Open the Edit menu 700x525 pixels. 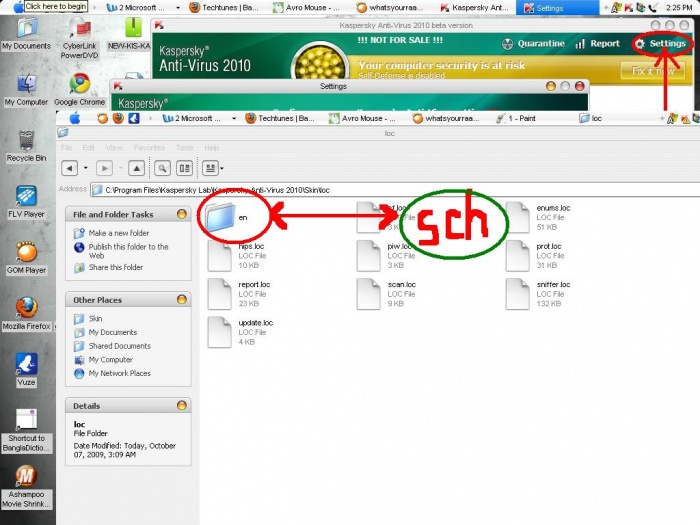(88, 148)
